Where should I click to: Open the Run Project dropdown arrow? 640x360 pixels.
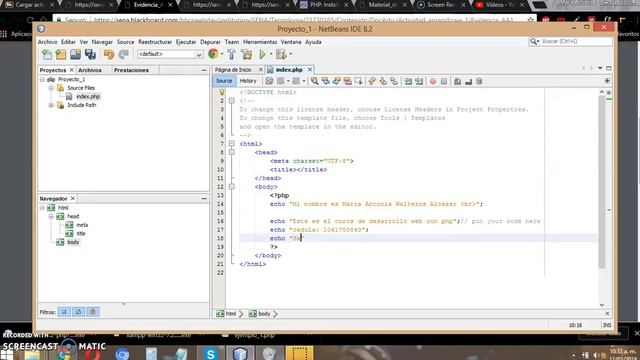pyautogui.click(x=270, y=54)
